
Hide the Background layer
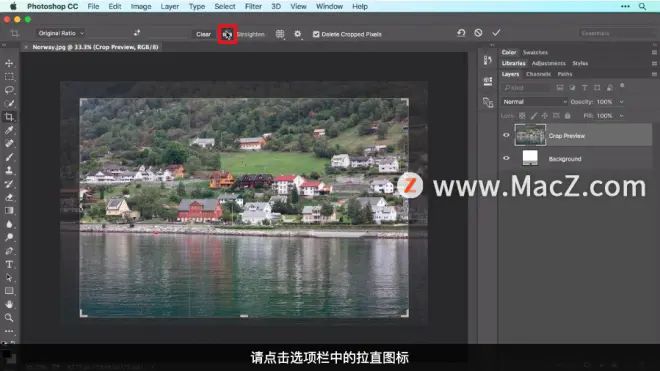coord(506,158)
